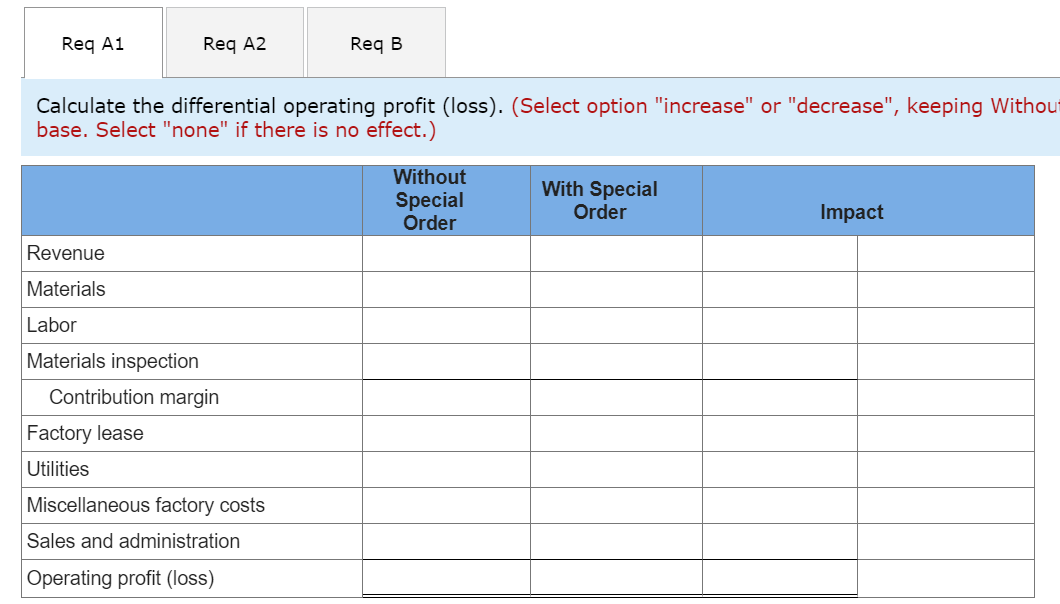
Task: Click Sales and administration With Special Order cell
Action: (616, 542)
